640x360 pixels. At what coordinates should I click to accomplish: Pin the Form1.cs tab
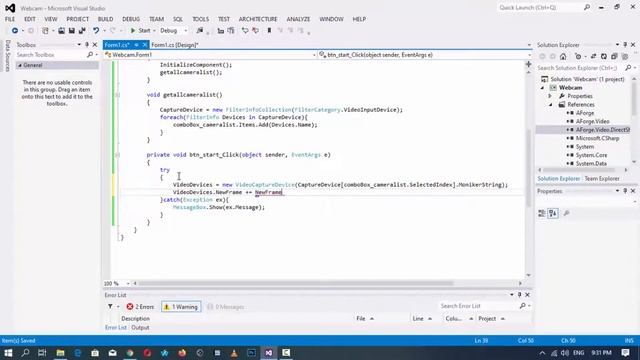point(136,45)
